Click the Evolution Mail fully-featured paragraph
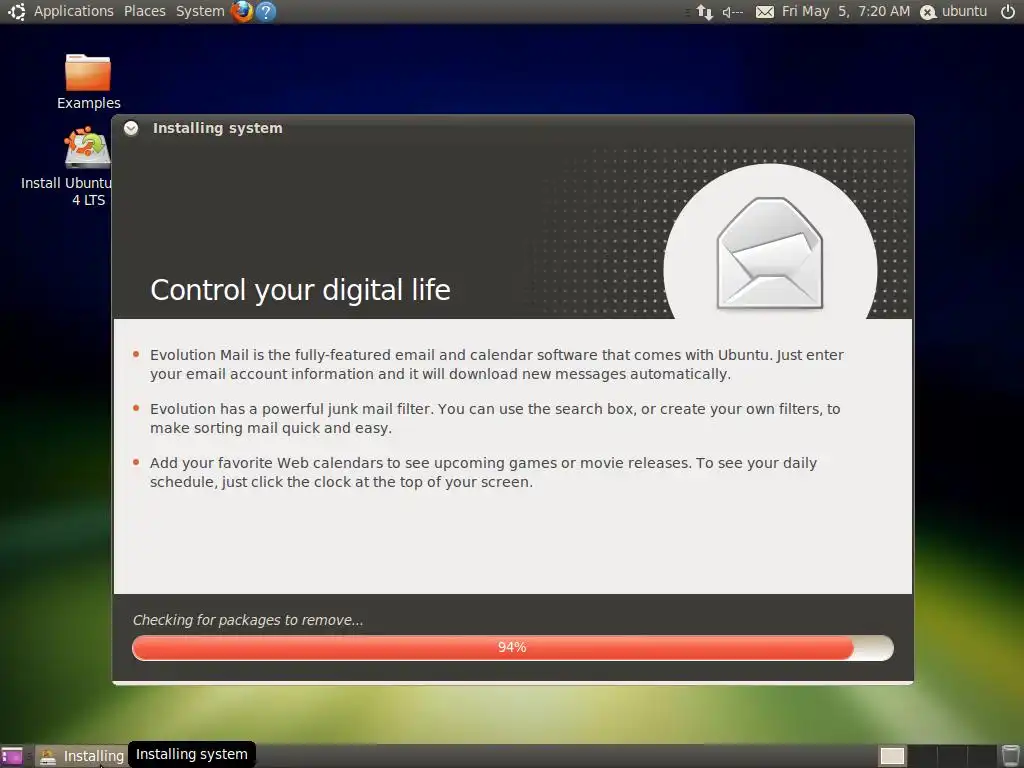 point(496,364)
